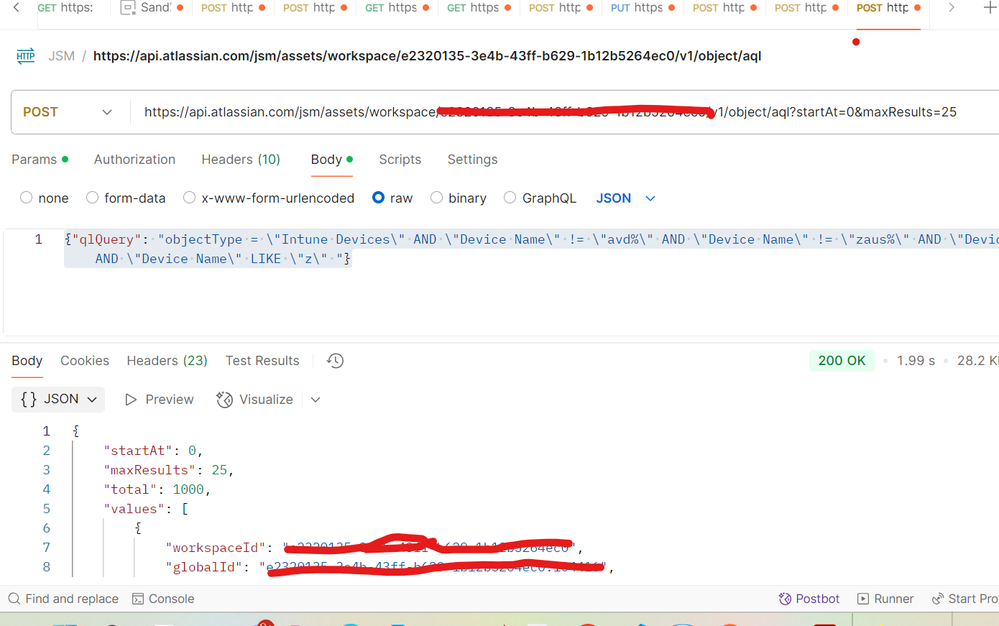Switch to the Sand tab

pyautogui.click(x=152, y=8)
